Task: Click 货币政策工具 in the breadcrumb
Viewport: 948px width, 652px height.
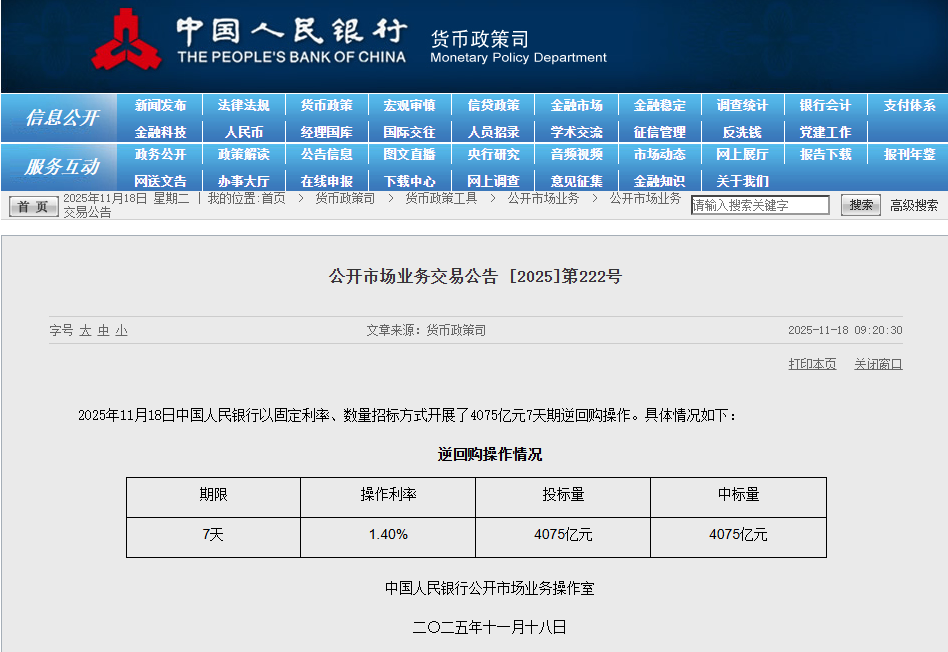Action: [441, 198]
